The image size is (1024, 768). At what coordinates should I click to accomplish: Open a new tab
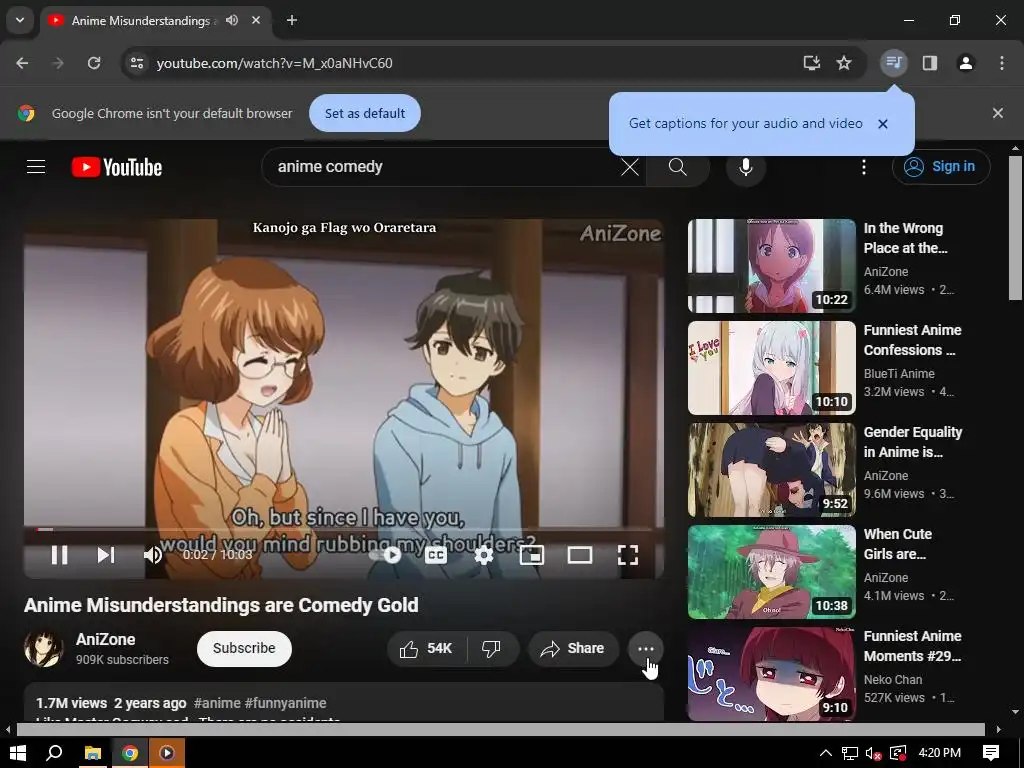(x=292, y=20)
